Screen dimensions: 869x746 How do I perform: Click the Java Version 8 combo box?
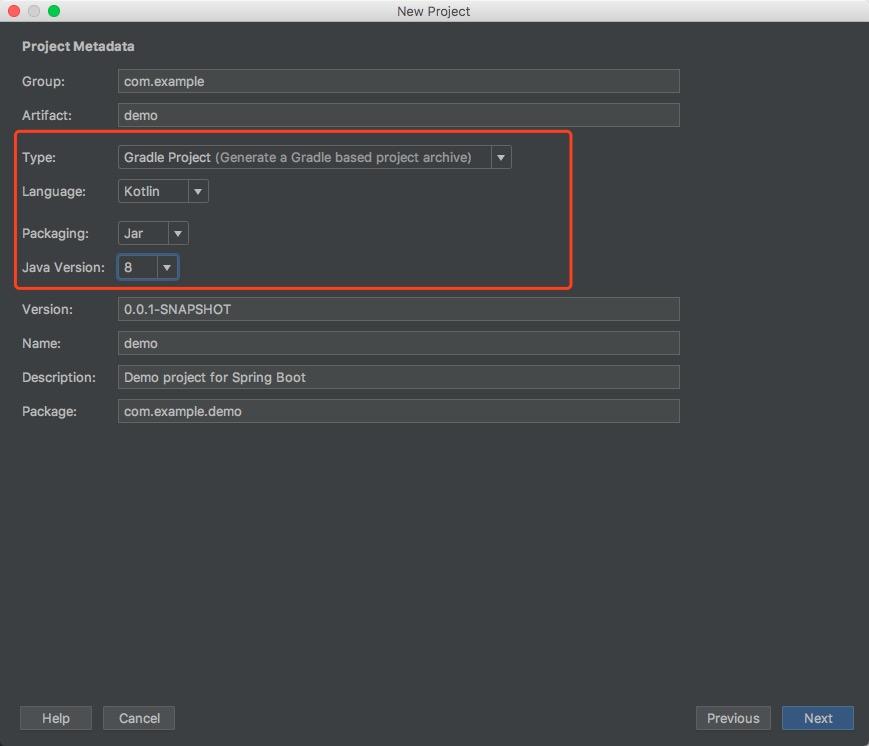click(136, 267)
